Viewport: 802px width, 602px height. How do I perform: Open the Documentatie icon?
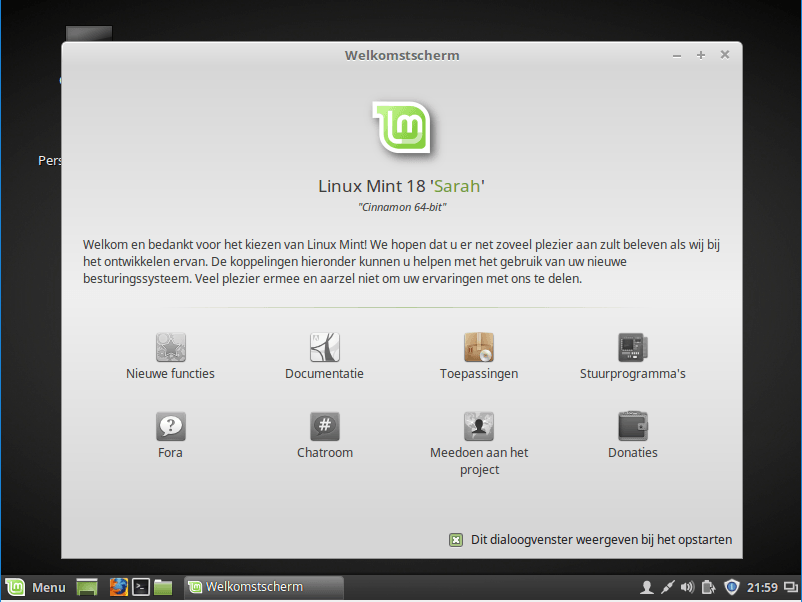(x=325, y=347)
